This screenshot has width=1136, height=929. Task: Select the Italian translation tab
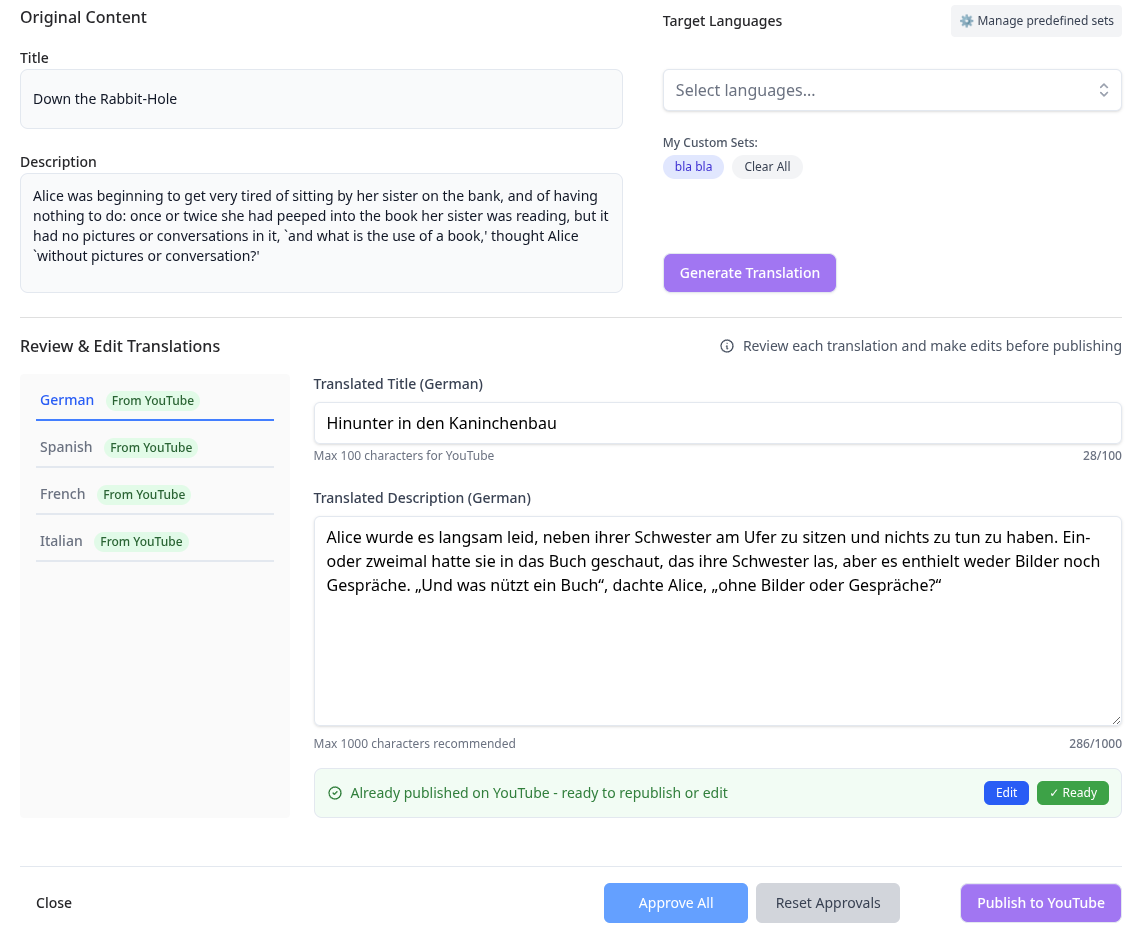(61, 541)
